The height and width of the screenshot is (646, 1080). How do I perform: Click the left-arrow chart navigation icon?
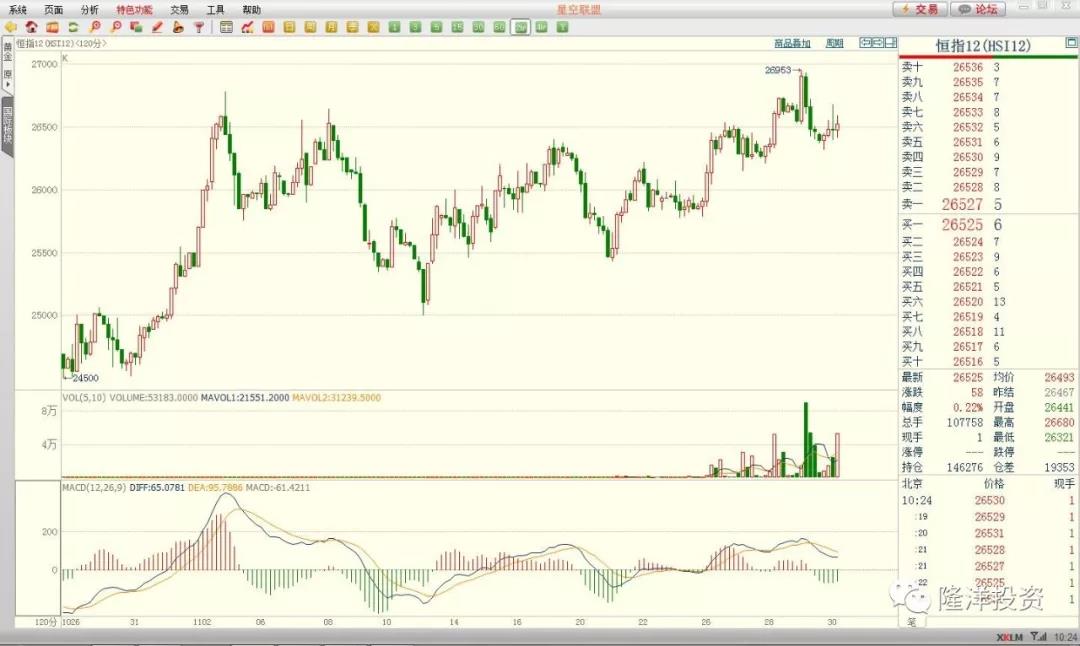(x=866, y=43)
